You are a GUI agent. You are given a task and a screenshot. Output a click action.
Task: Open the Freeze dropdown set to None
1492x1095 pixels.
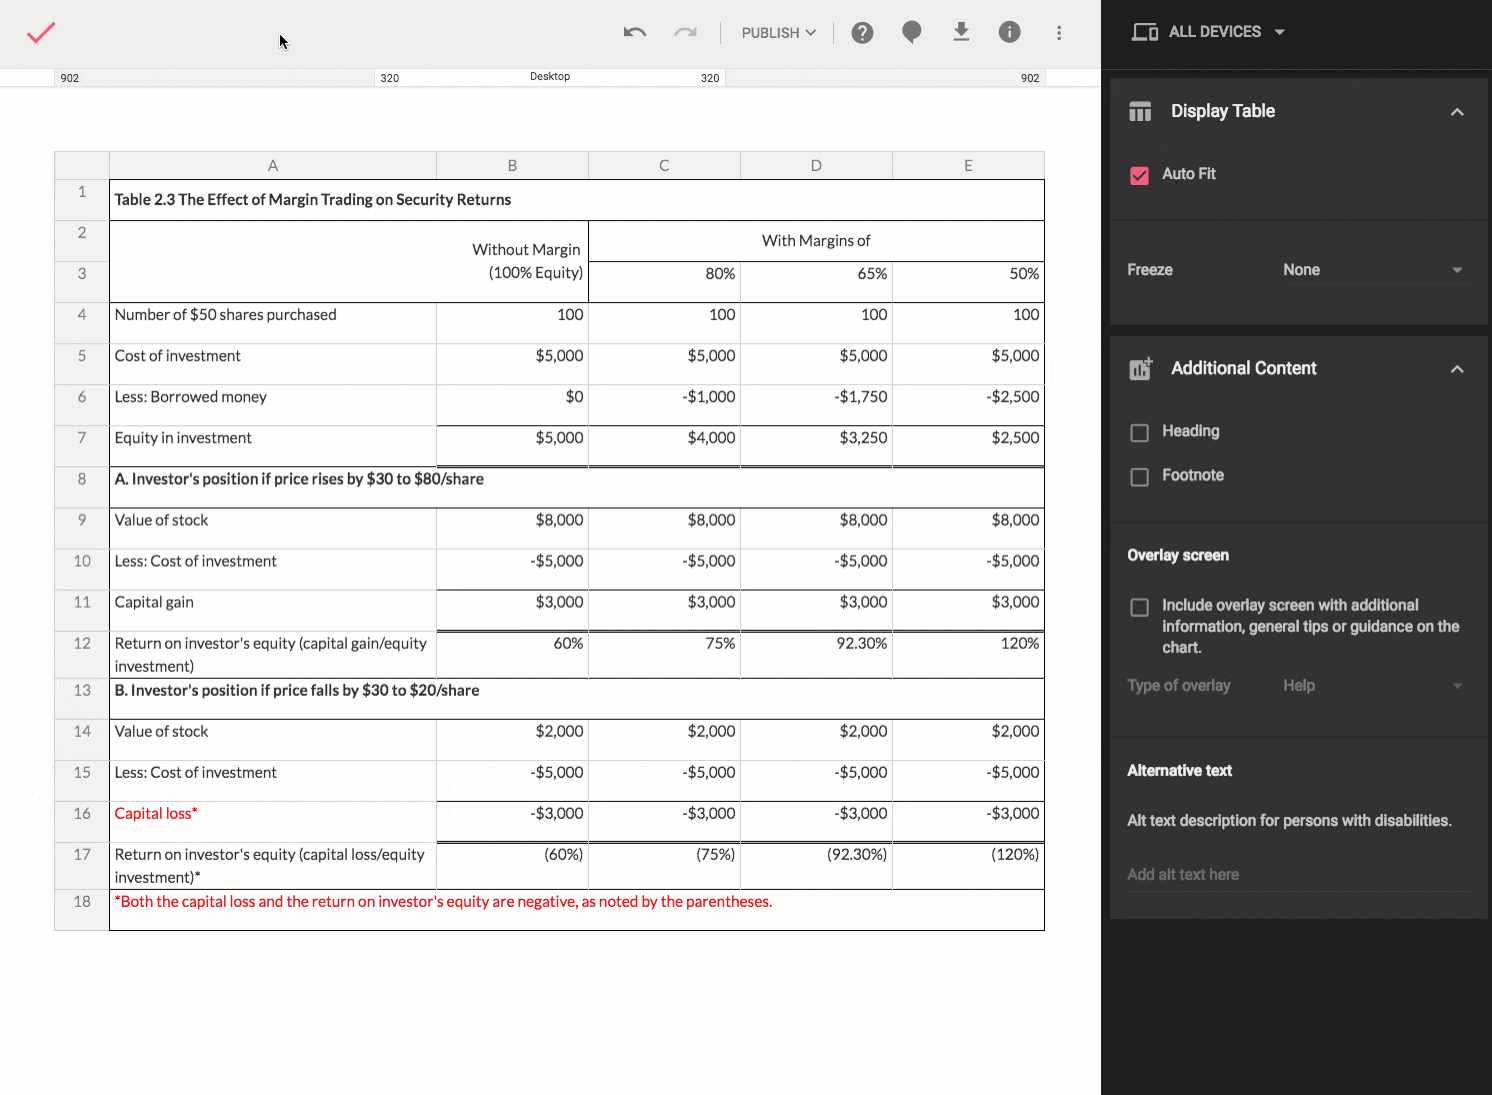pos(1372,270)
